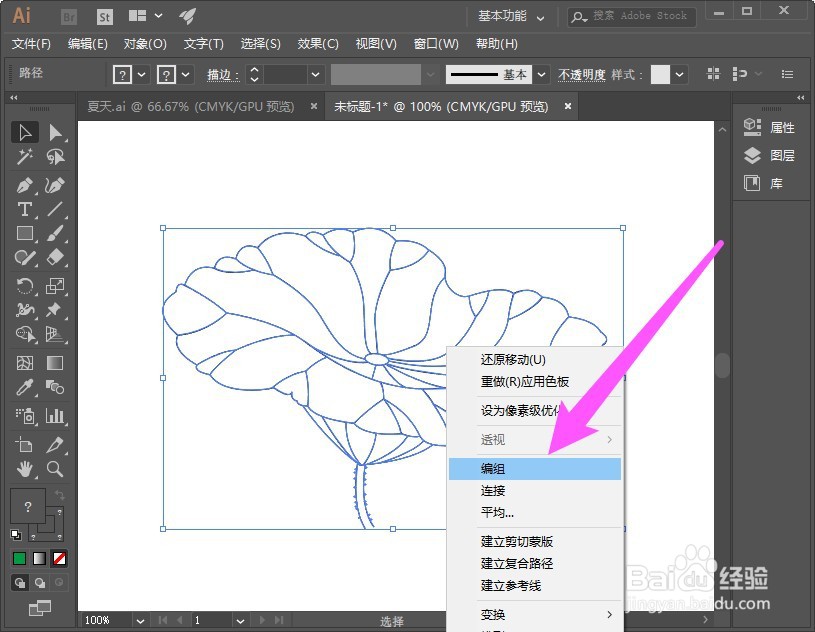Open the 属性 panel

[770, 127]
